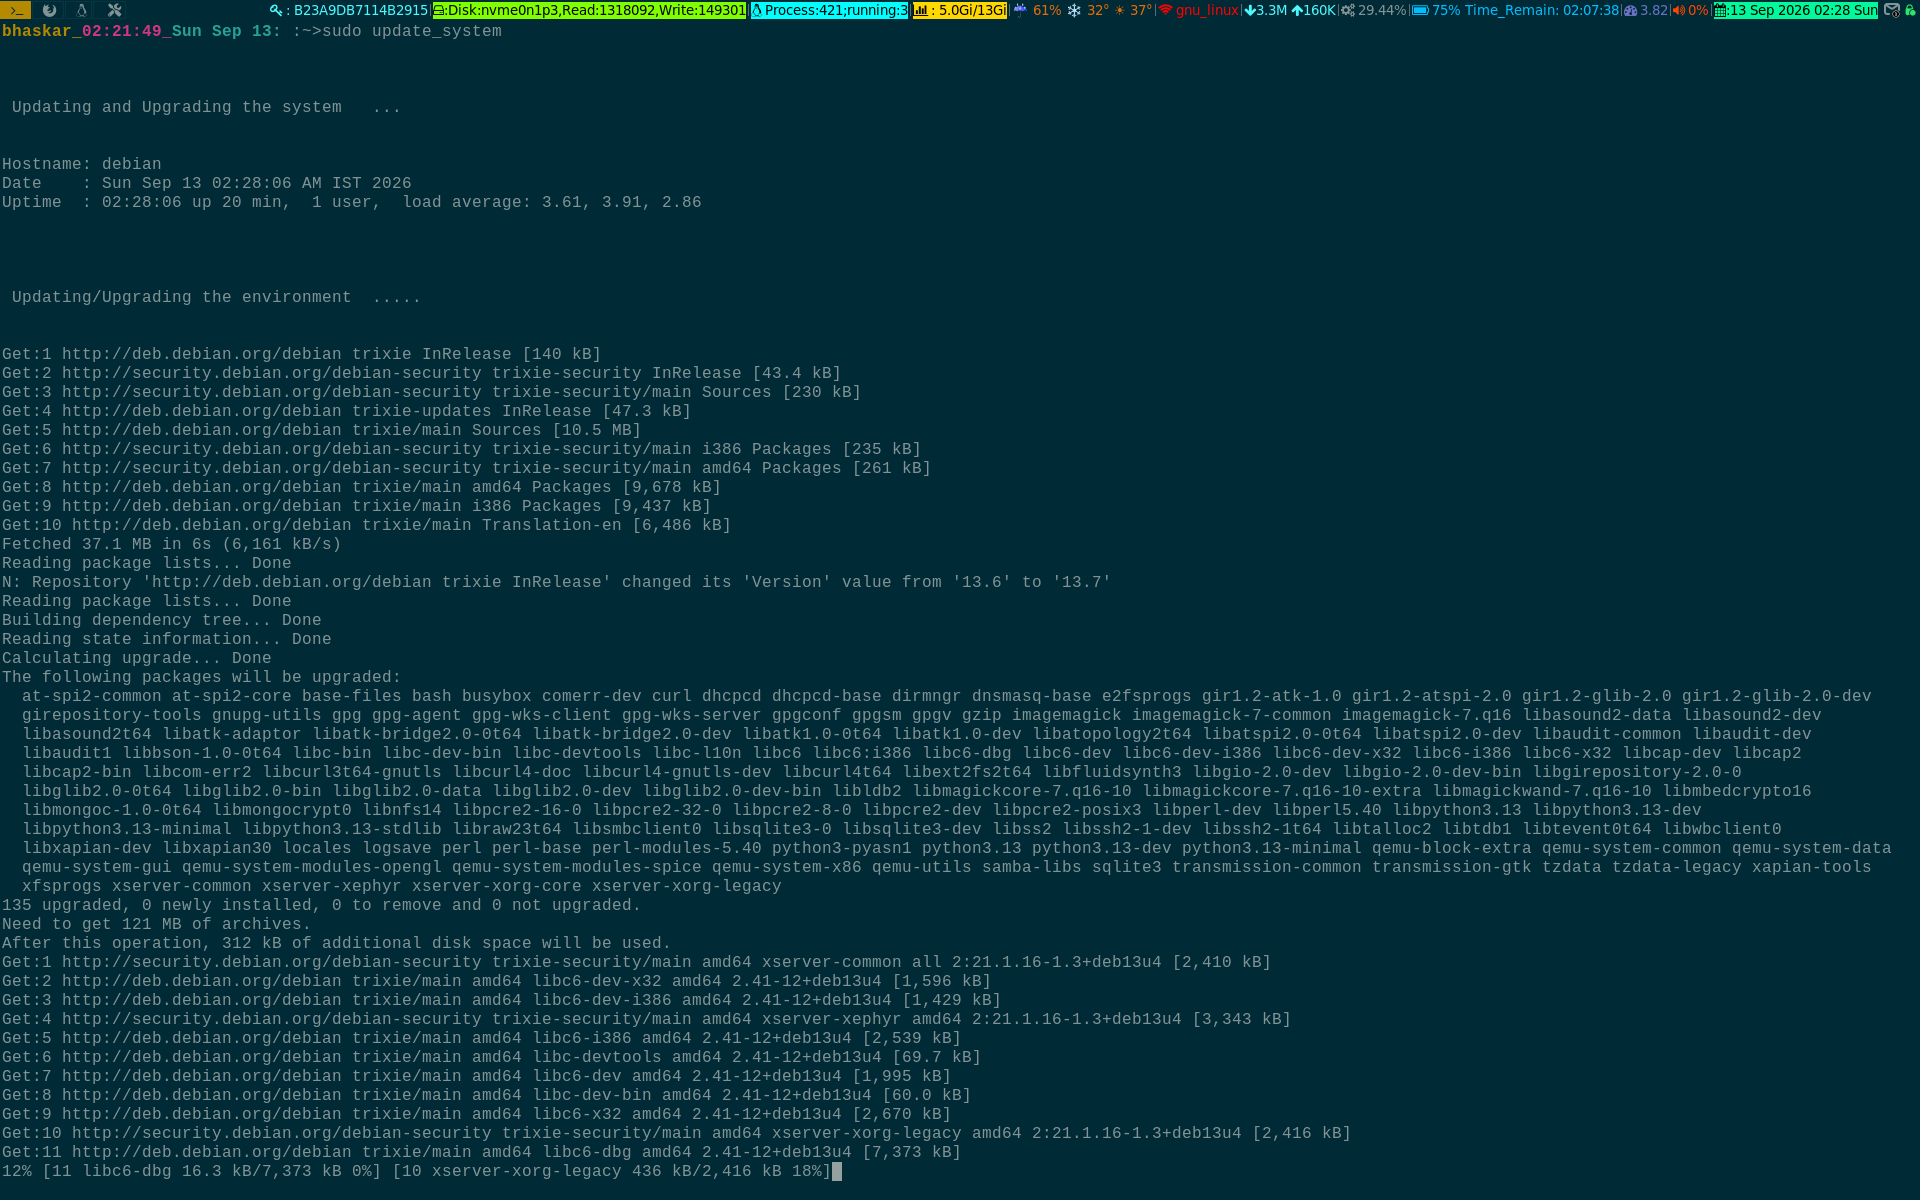Screen dimensions: 1920x1200
Task: Select the Tux penguin workspace icon
Action: click(x=82, y=10)
